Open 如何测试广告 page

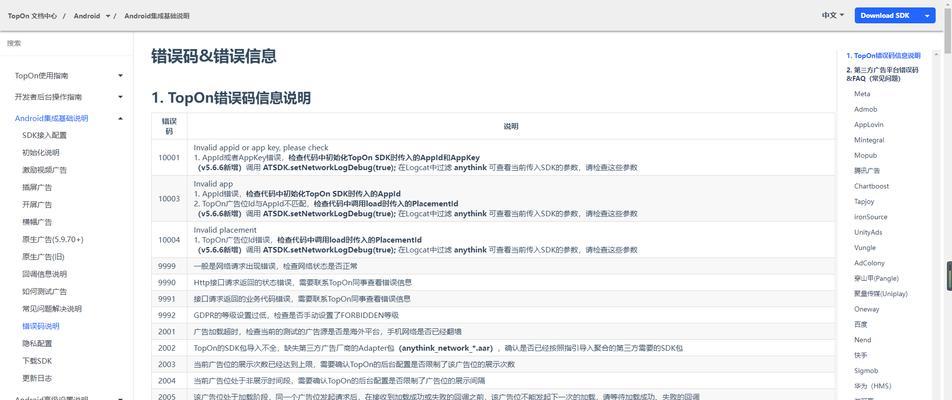44,291
